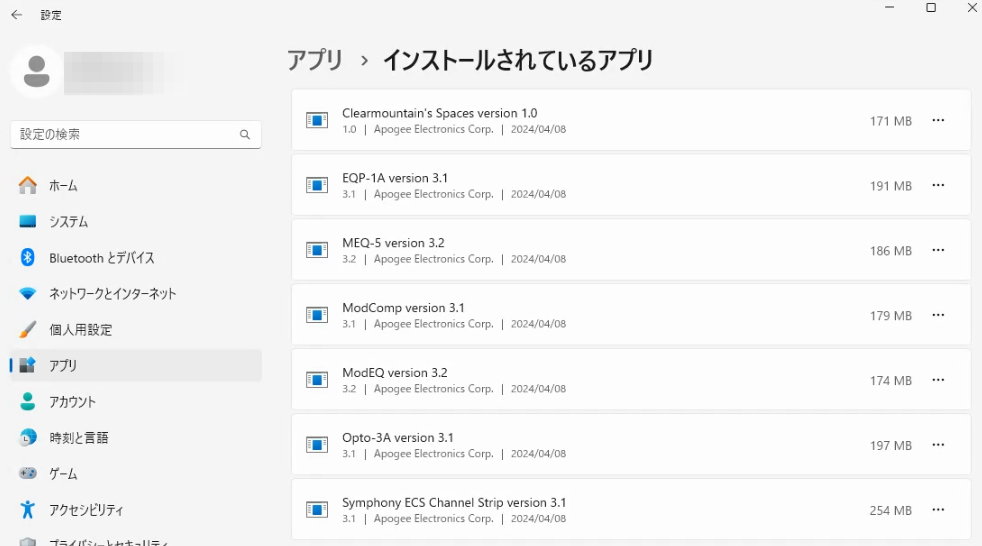
Task: Click the search magnifier icon
Action: 245,135
